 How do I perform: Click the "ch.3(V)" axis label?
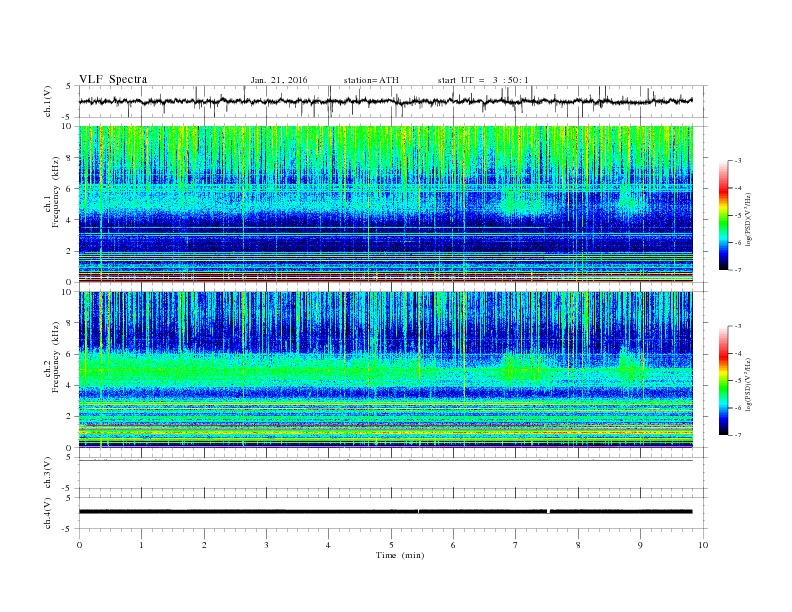click(x=48, y=473)
